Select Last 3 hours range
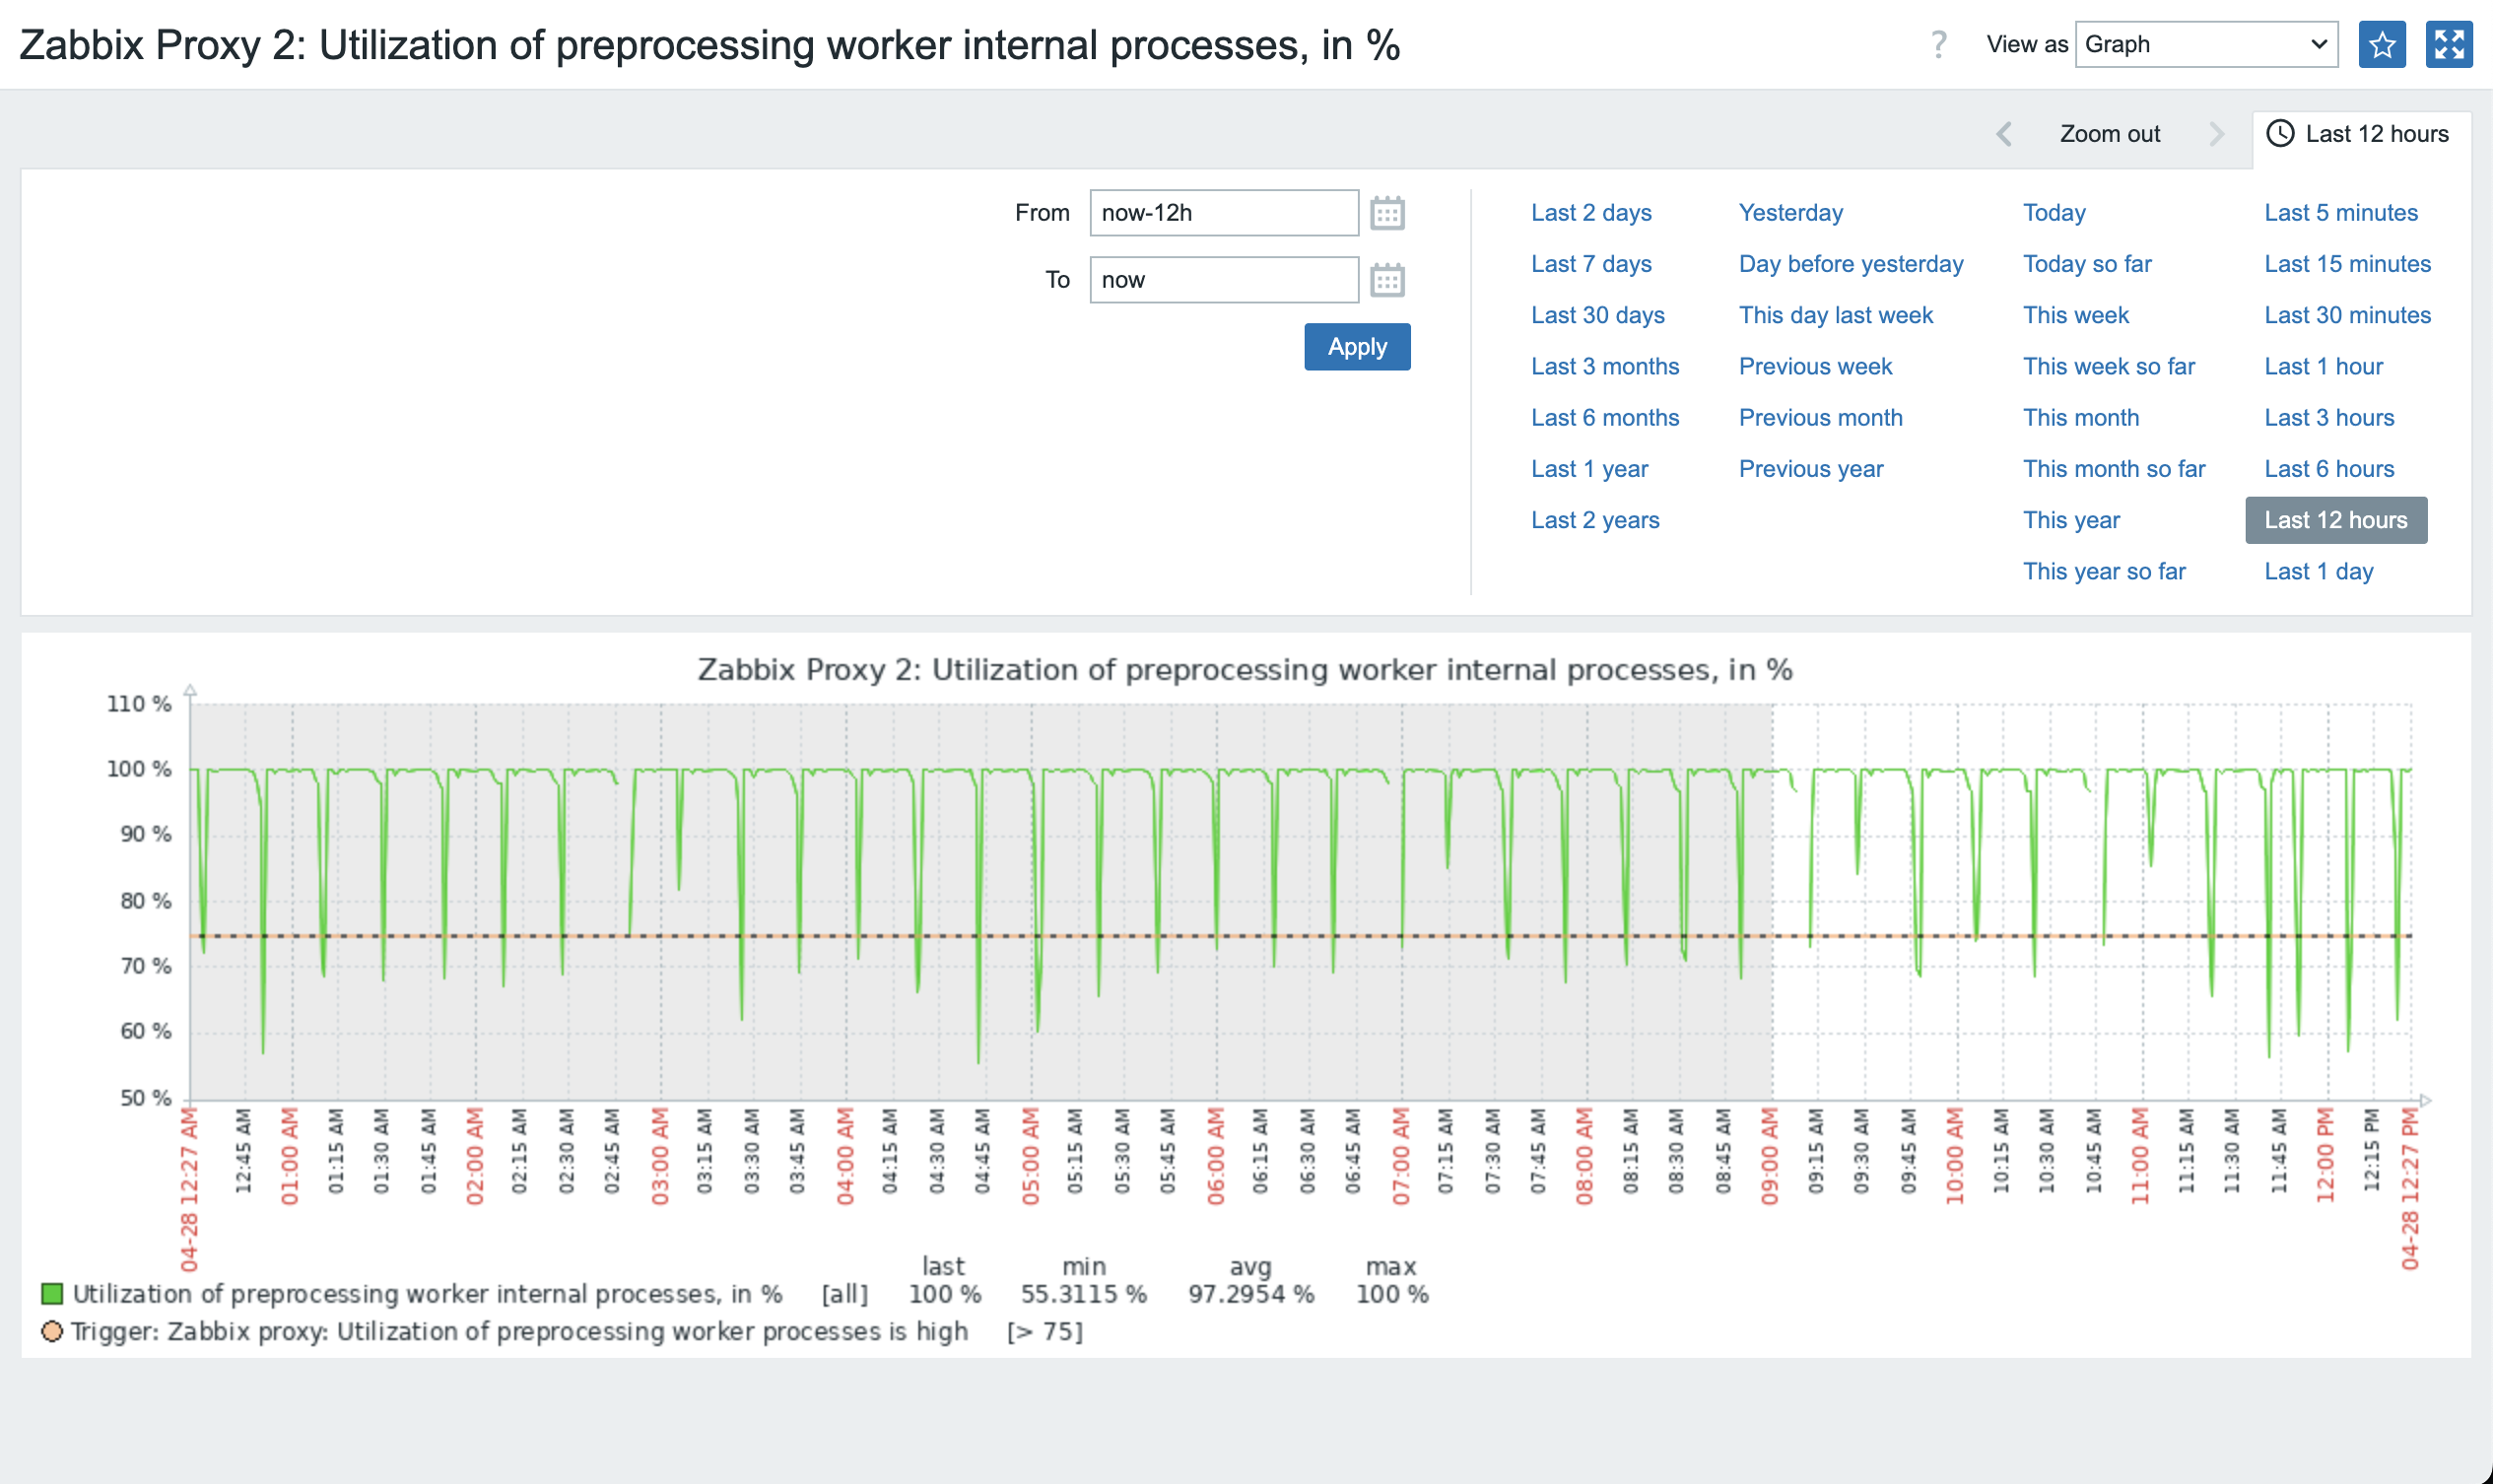Screen dimensions: 2493x1484 (x=2329, y=418)
